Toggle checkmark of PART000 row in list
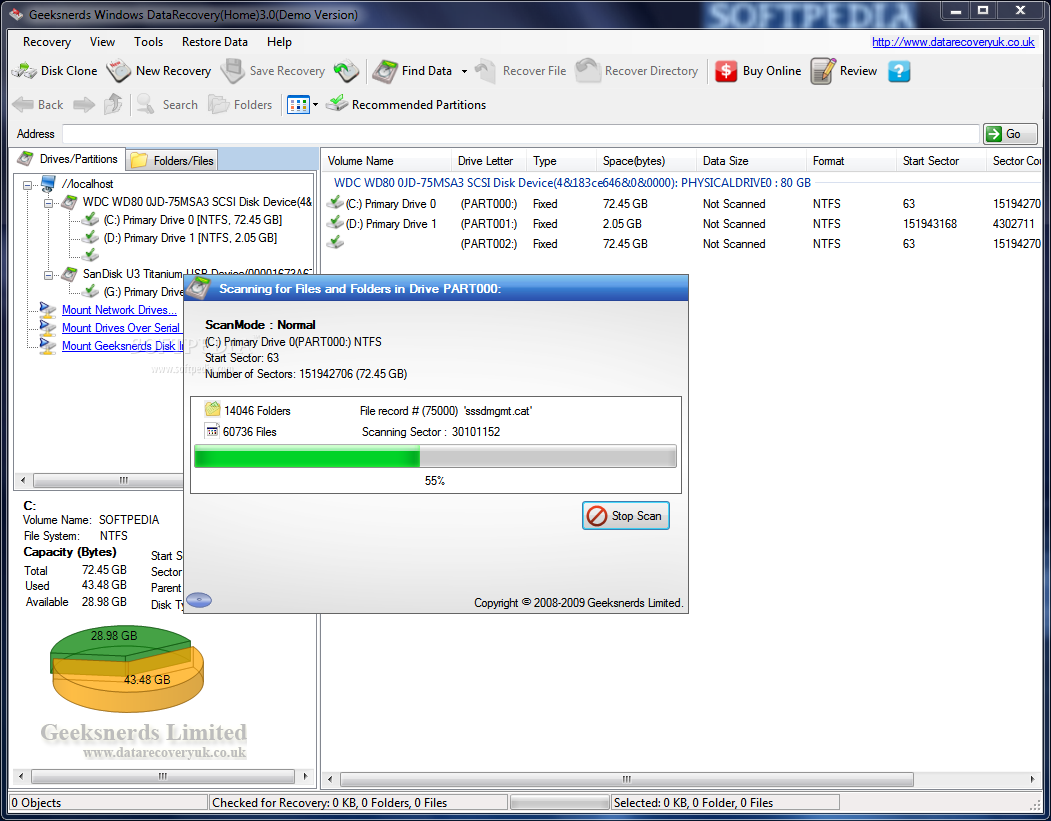Image resolution: width=1051 pixels, height=821 pixels. (x=334, y=202)
